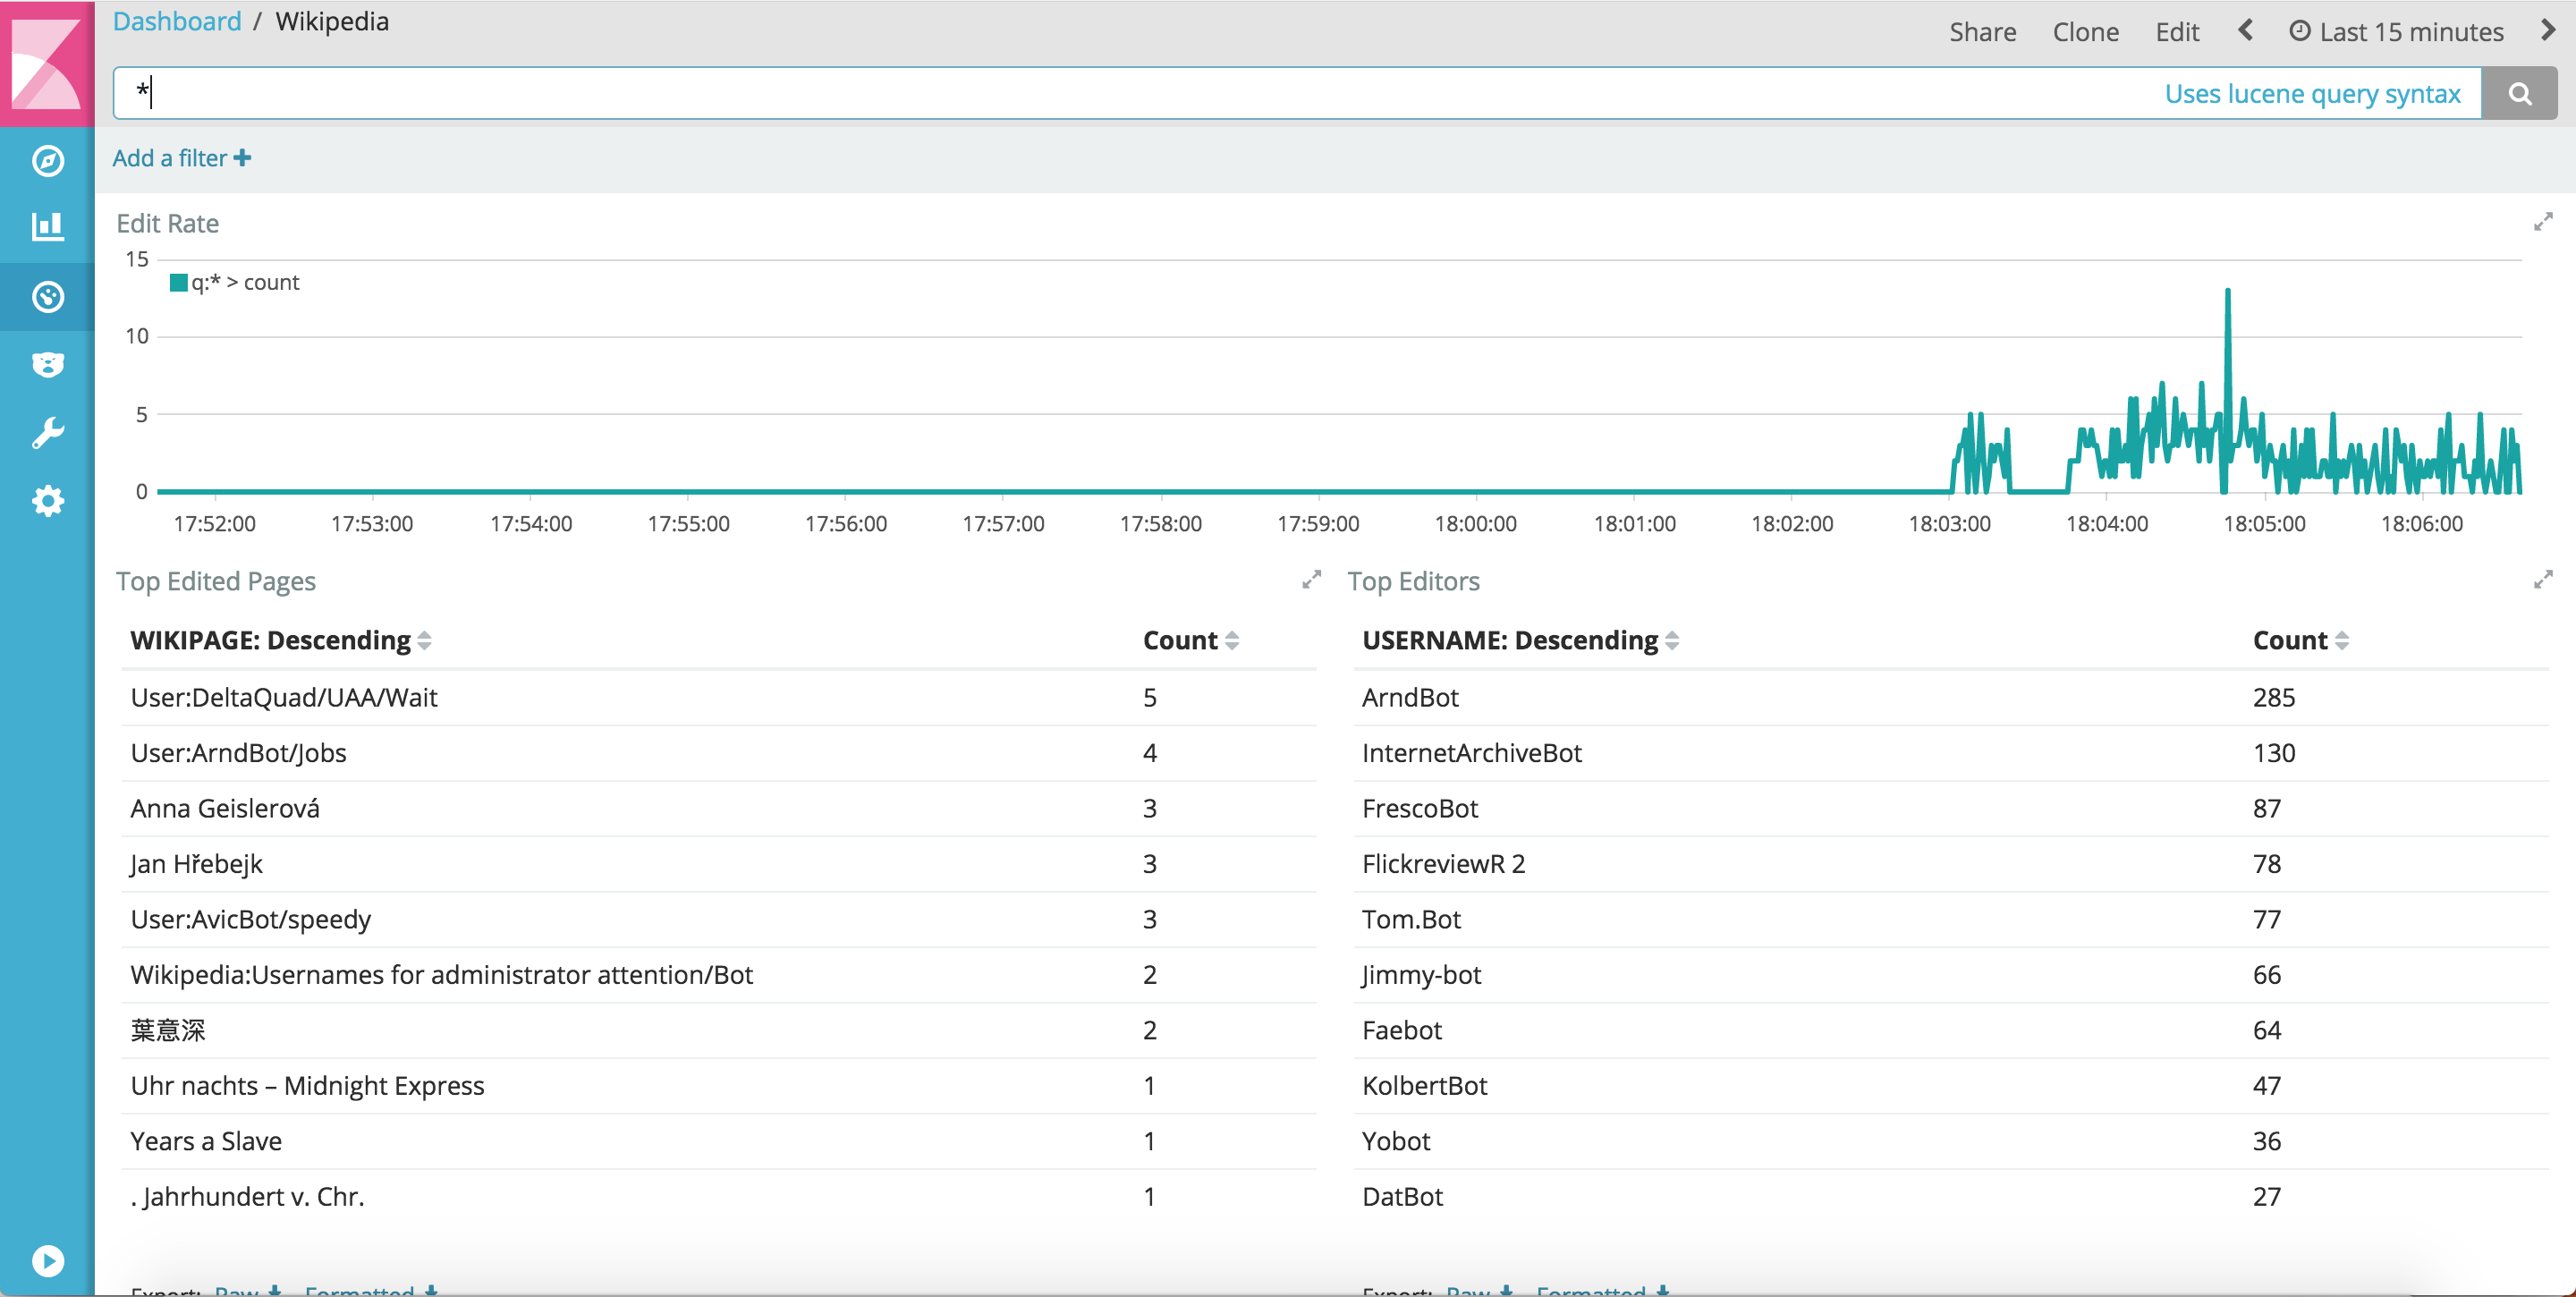Sort Top Edited Pages by Count

click(x=1191, y=640)
